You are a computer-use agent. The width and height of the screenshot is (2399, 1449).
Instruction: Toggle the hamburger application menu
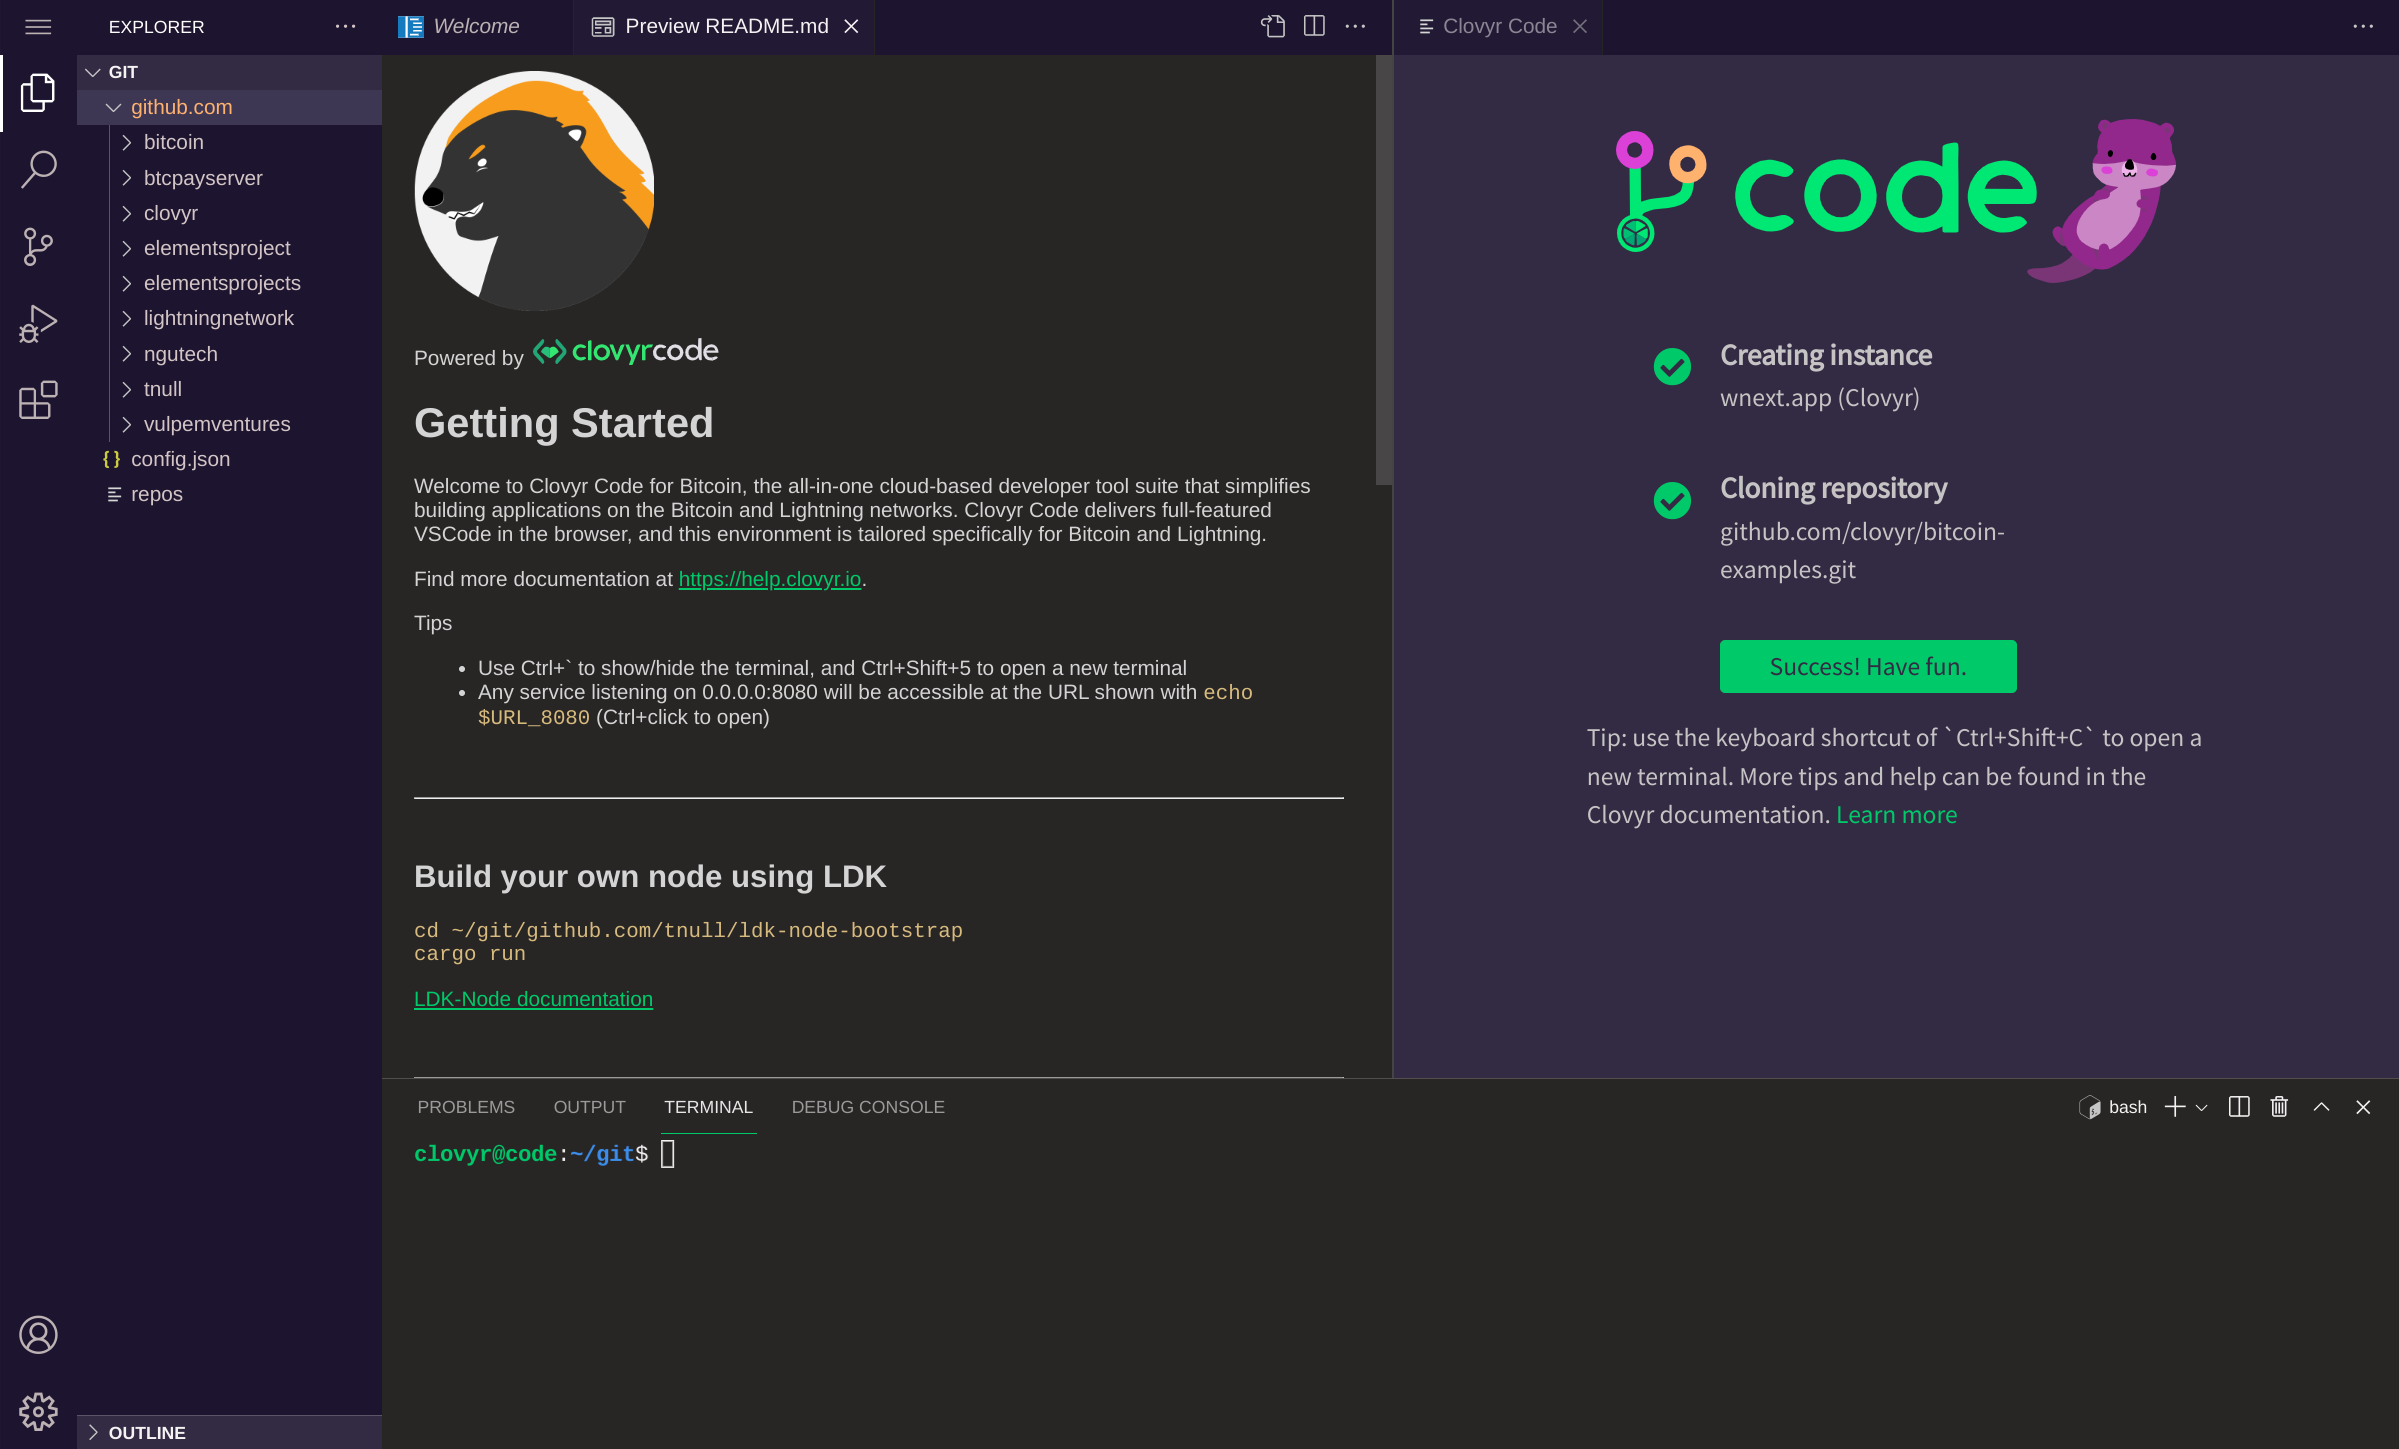(x=38, y=26)
